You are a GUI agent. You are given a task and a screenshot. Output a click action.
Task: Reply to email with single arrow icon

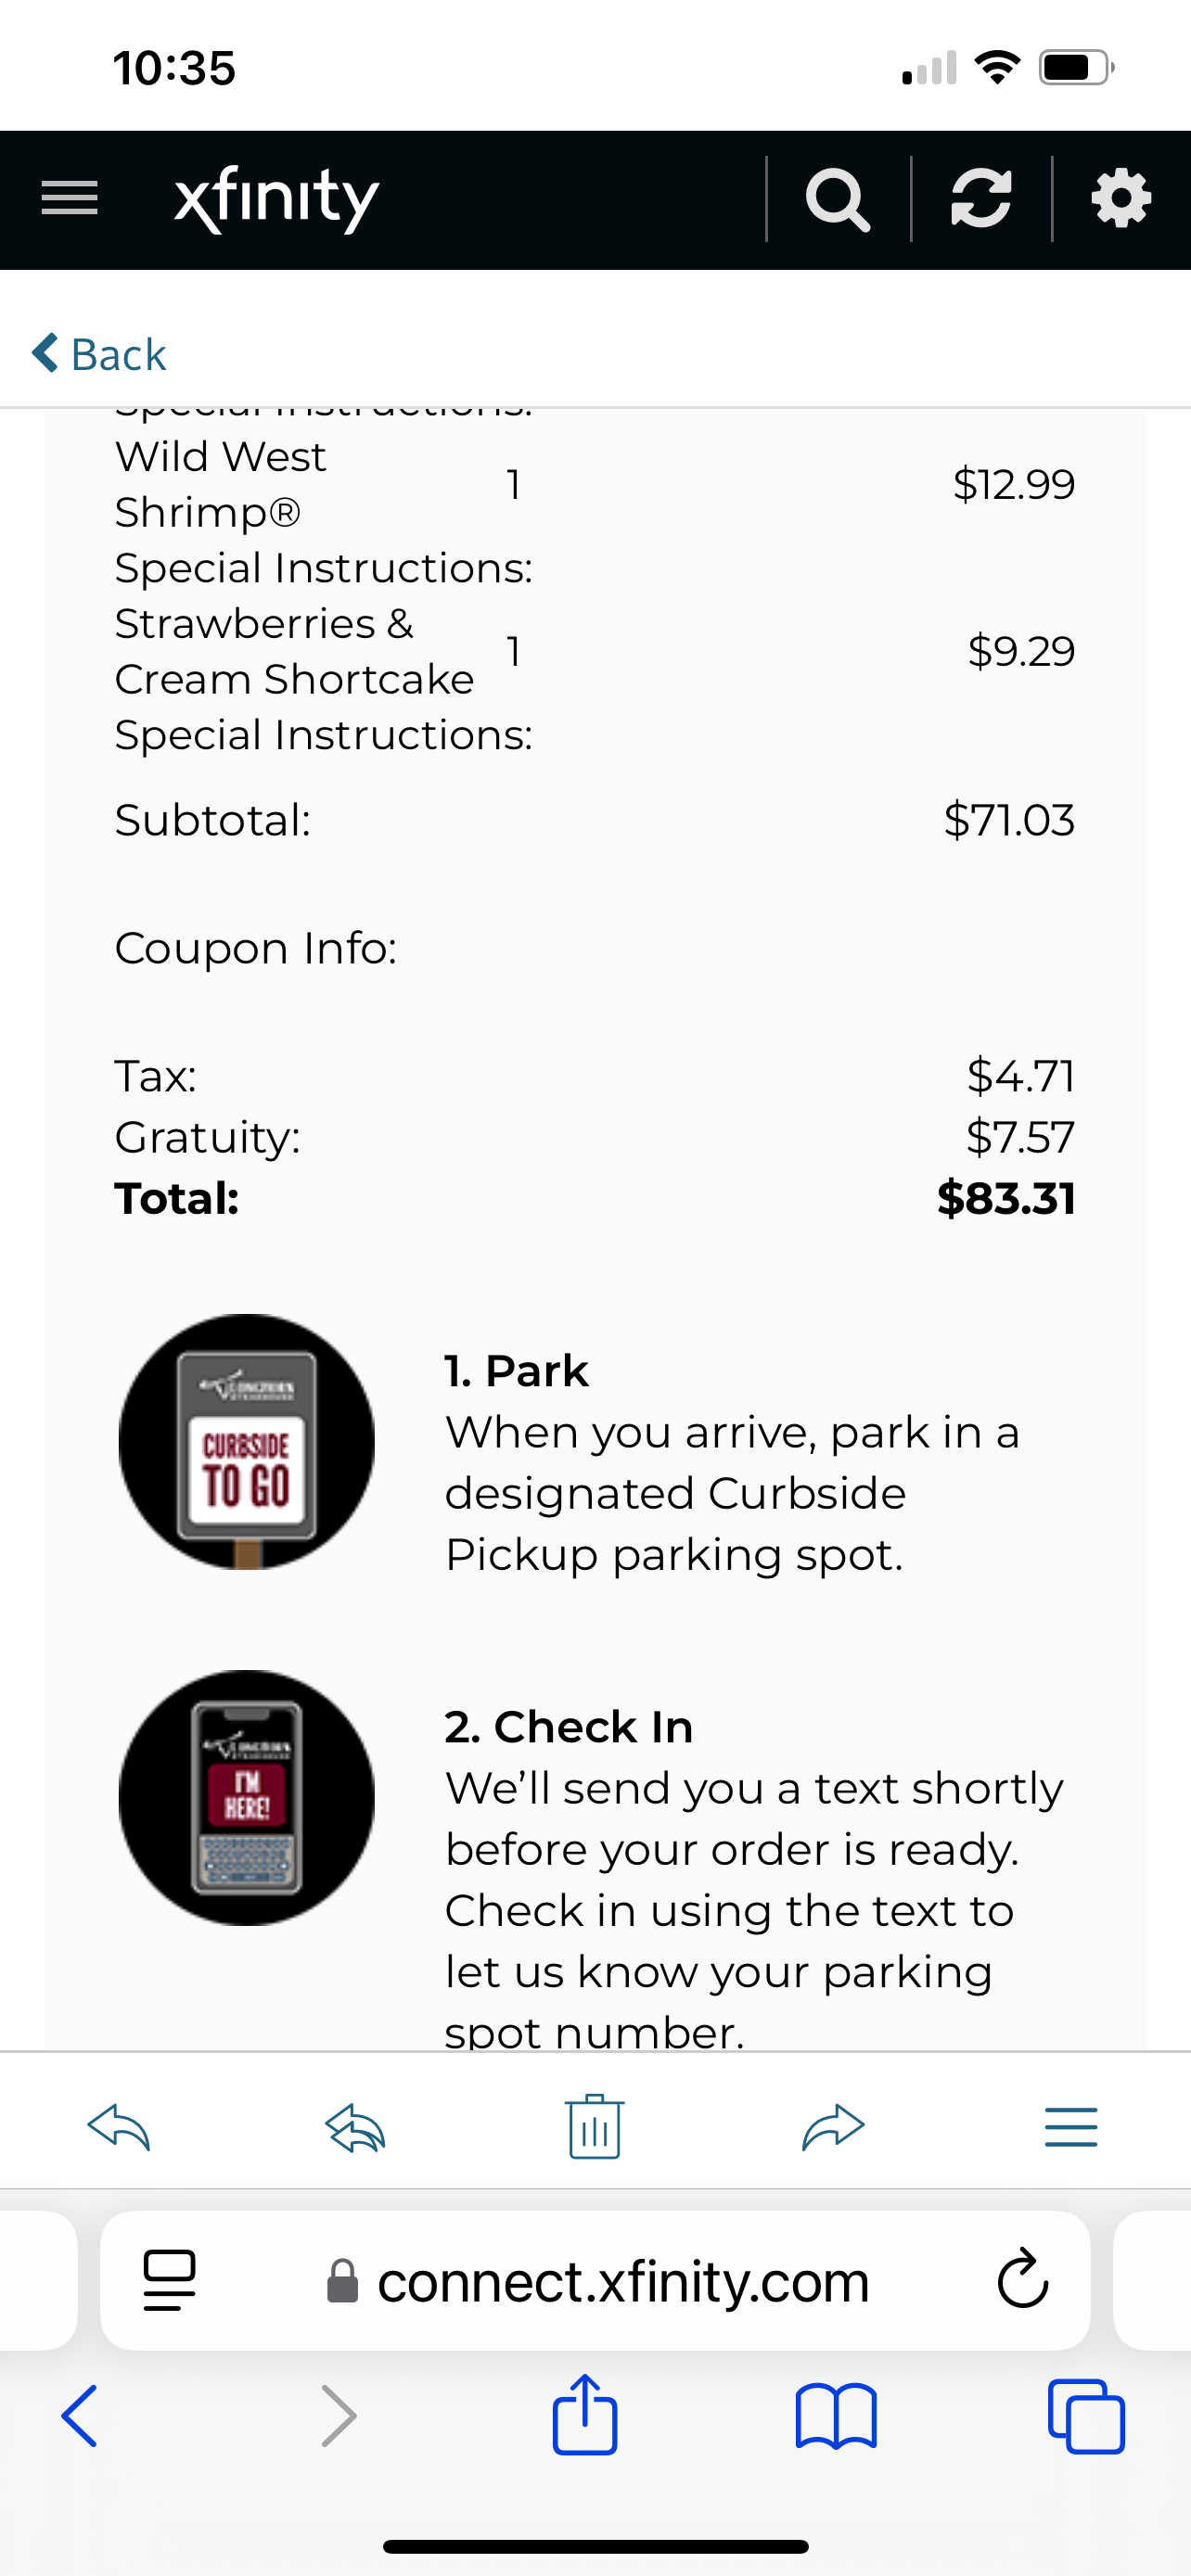(119, 2127)
